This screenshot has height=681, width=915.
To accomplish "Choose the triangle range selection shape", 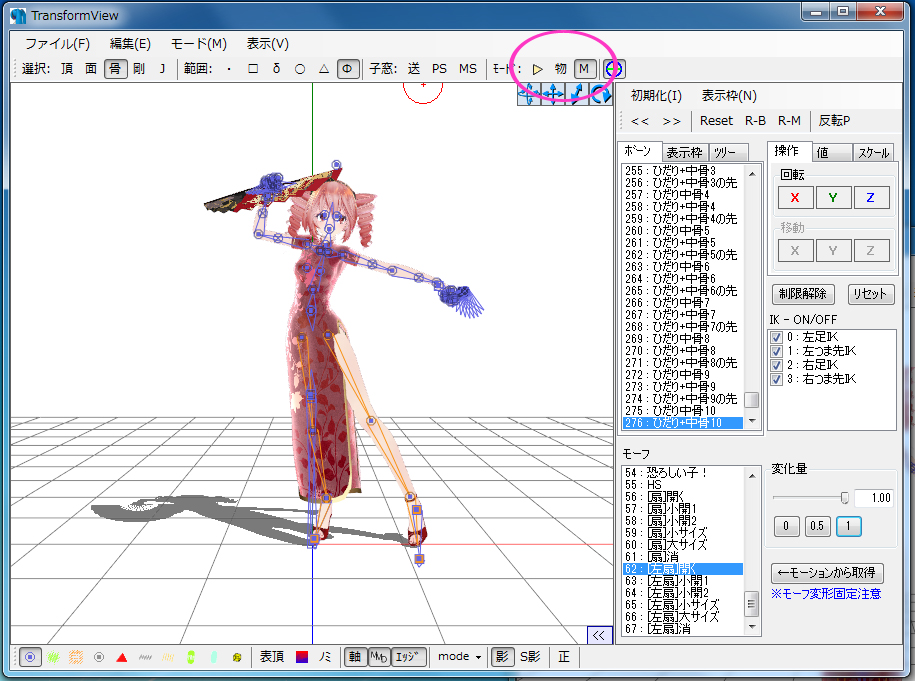I will pos(324,69).
